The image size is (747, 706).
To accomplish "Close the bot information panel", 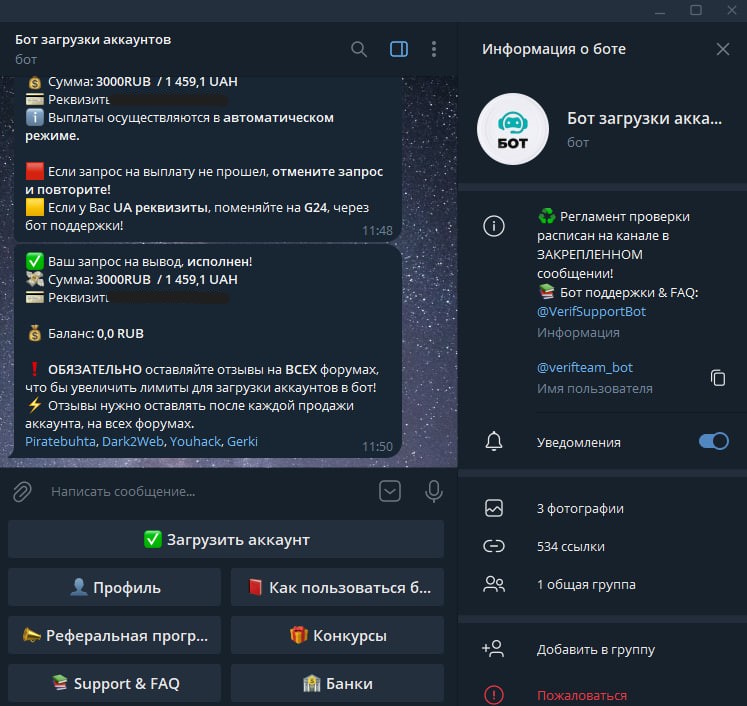I will coord(723,49).
